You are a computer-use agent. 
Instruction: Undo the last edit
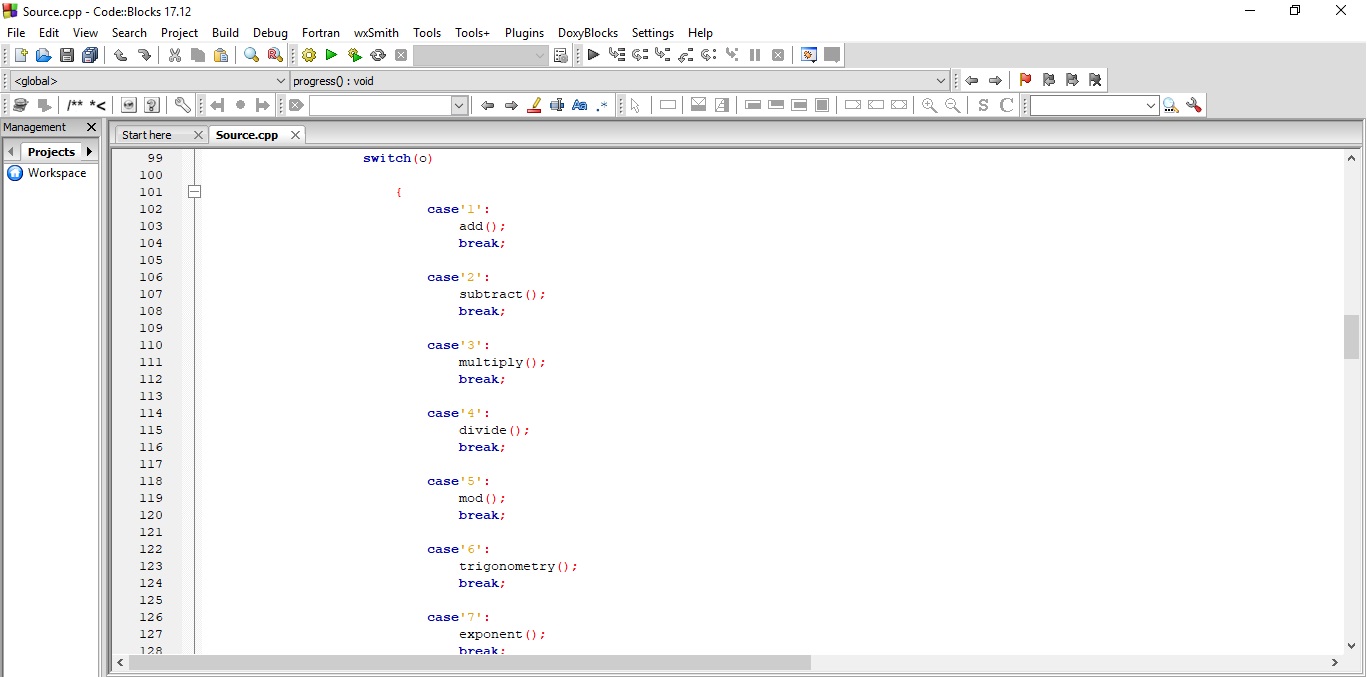tap(121, 55)
